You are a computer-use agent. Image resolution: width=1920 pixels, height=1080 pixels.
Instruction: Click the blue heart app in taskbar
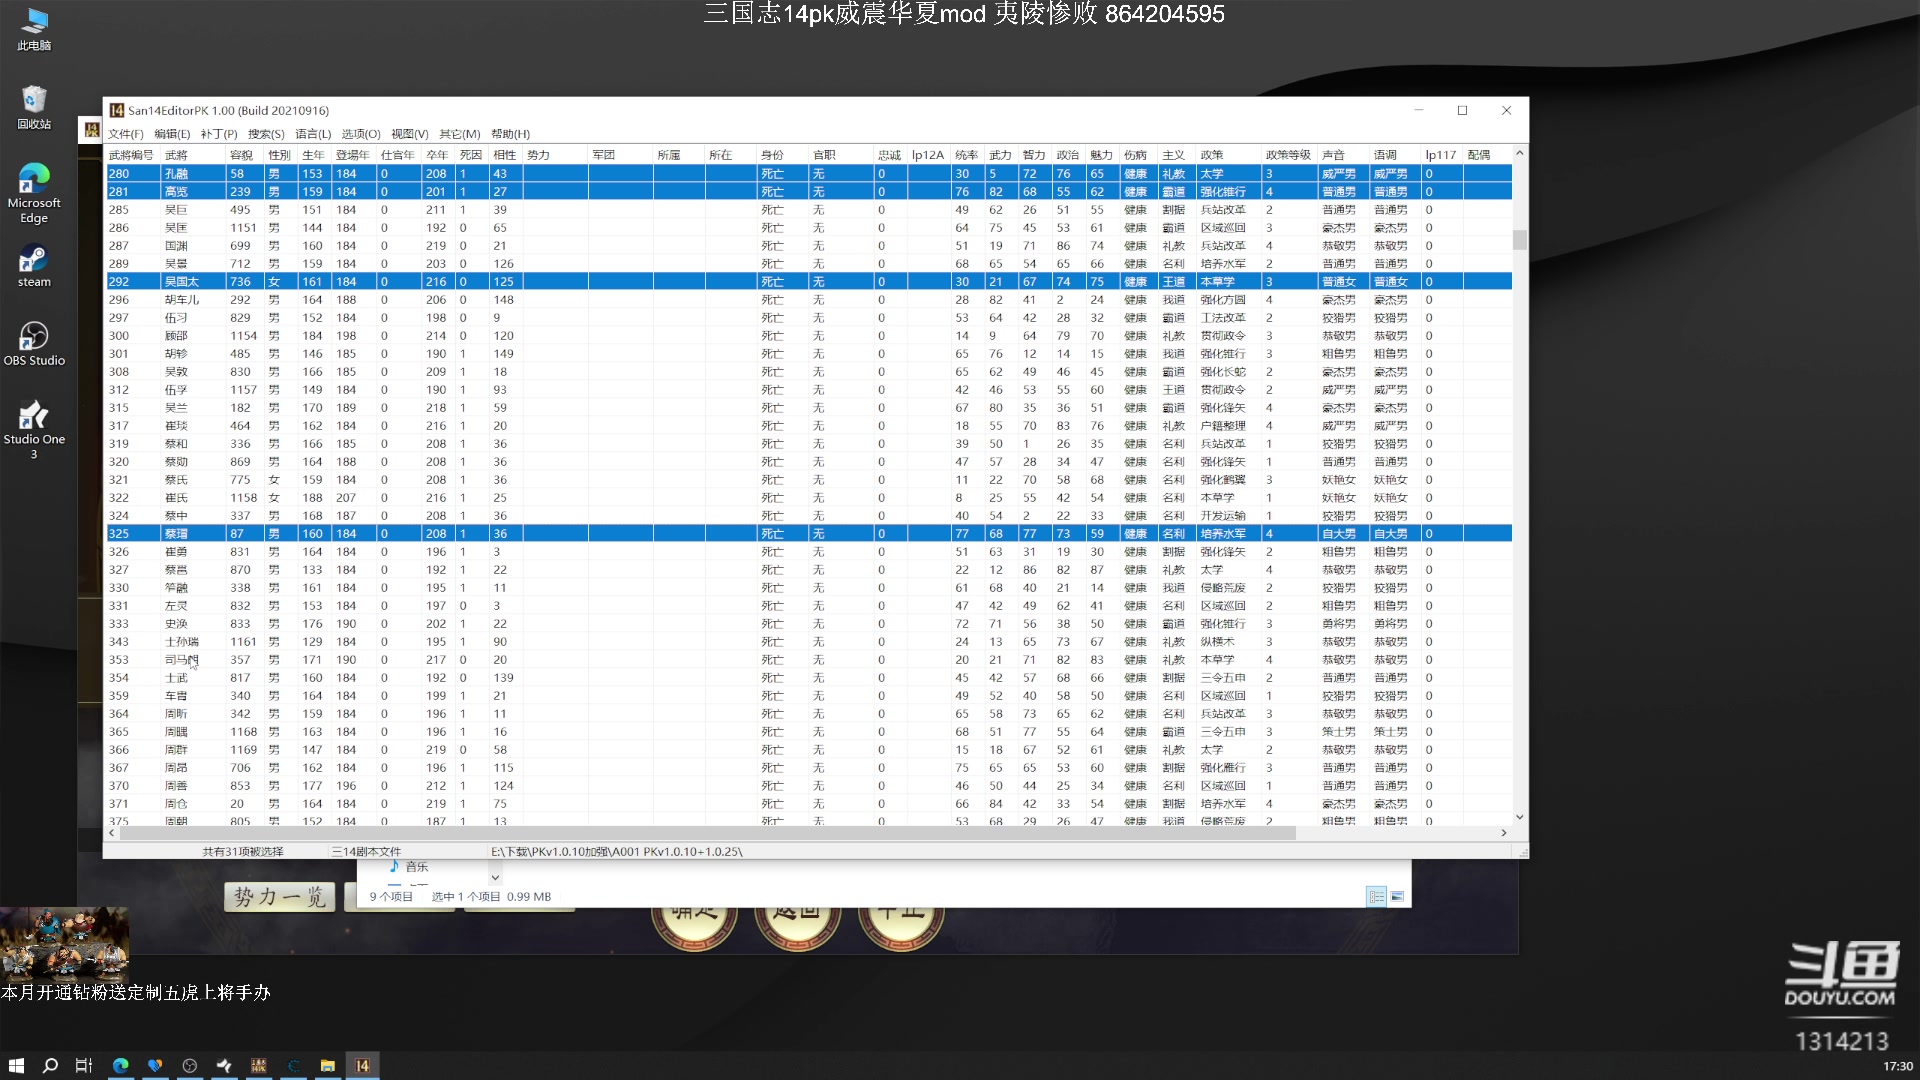155,1066
